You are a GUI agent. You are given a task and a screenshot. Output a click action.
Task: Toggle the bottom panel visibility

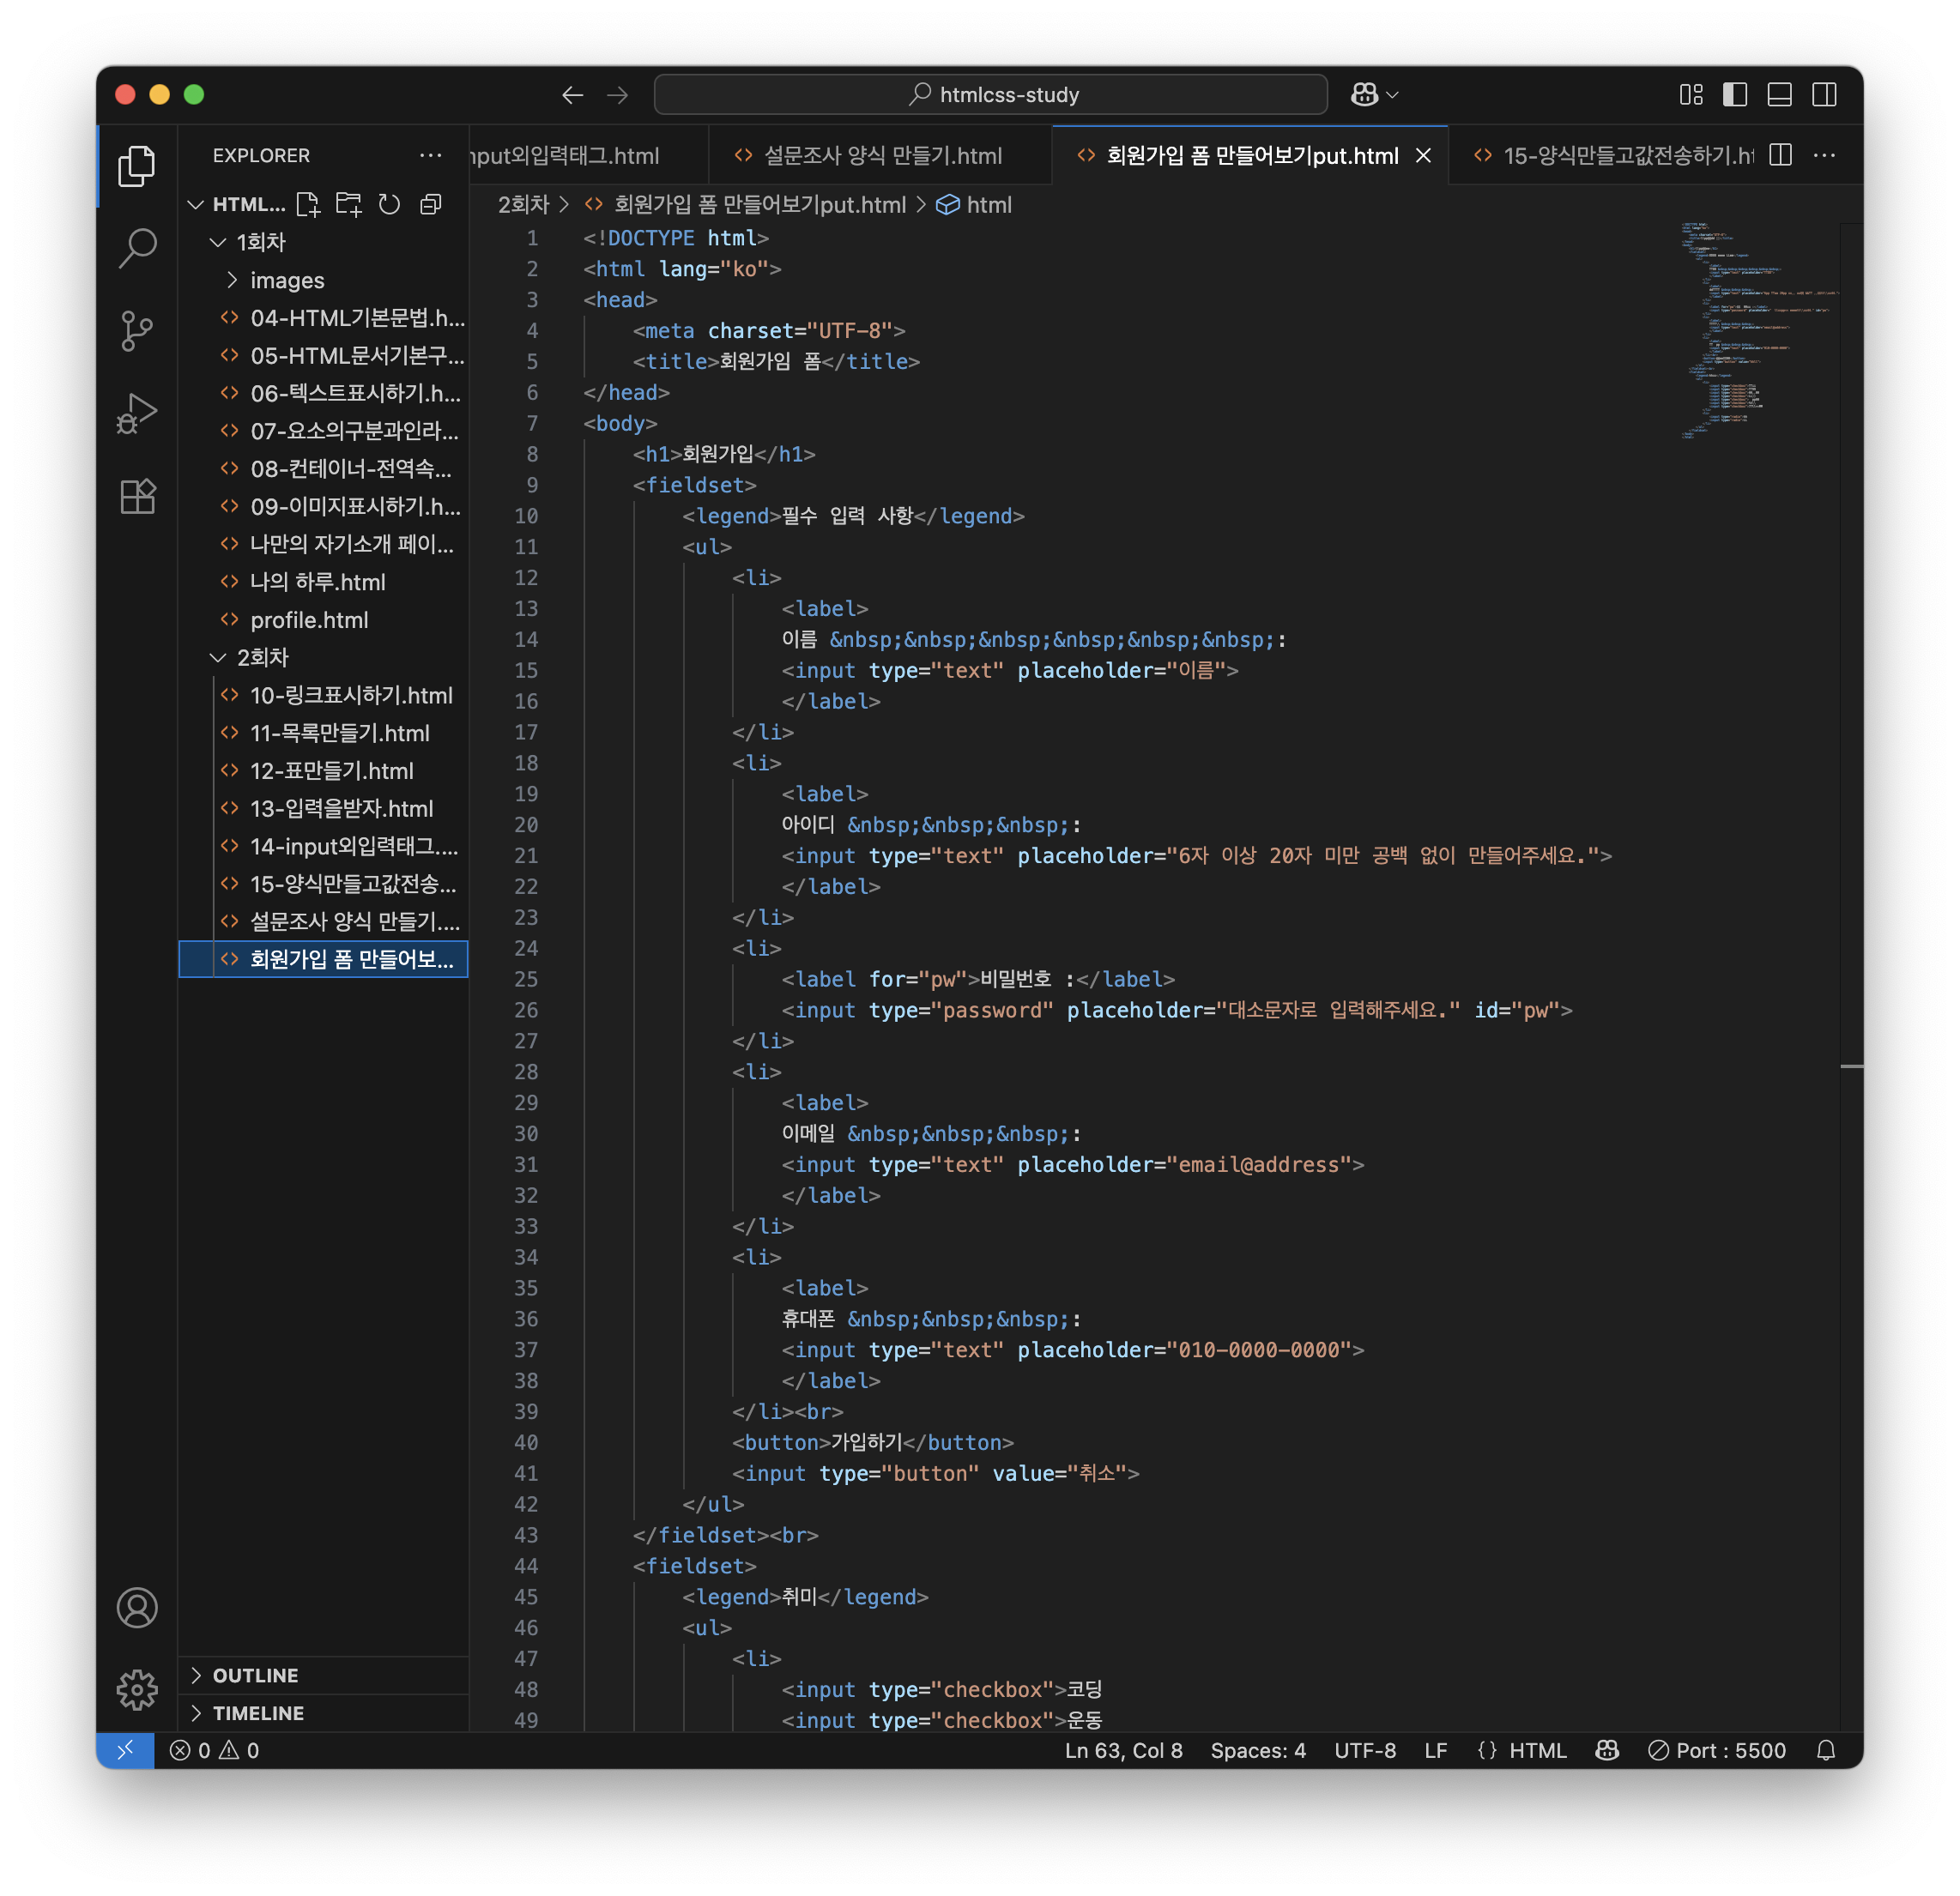1780,94
